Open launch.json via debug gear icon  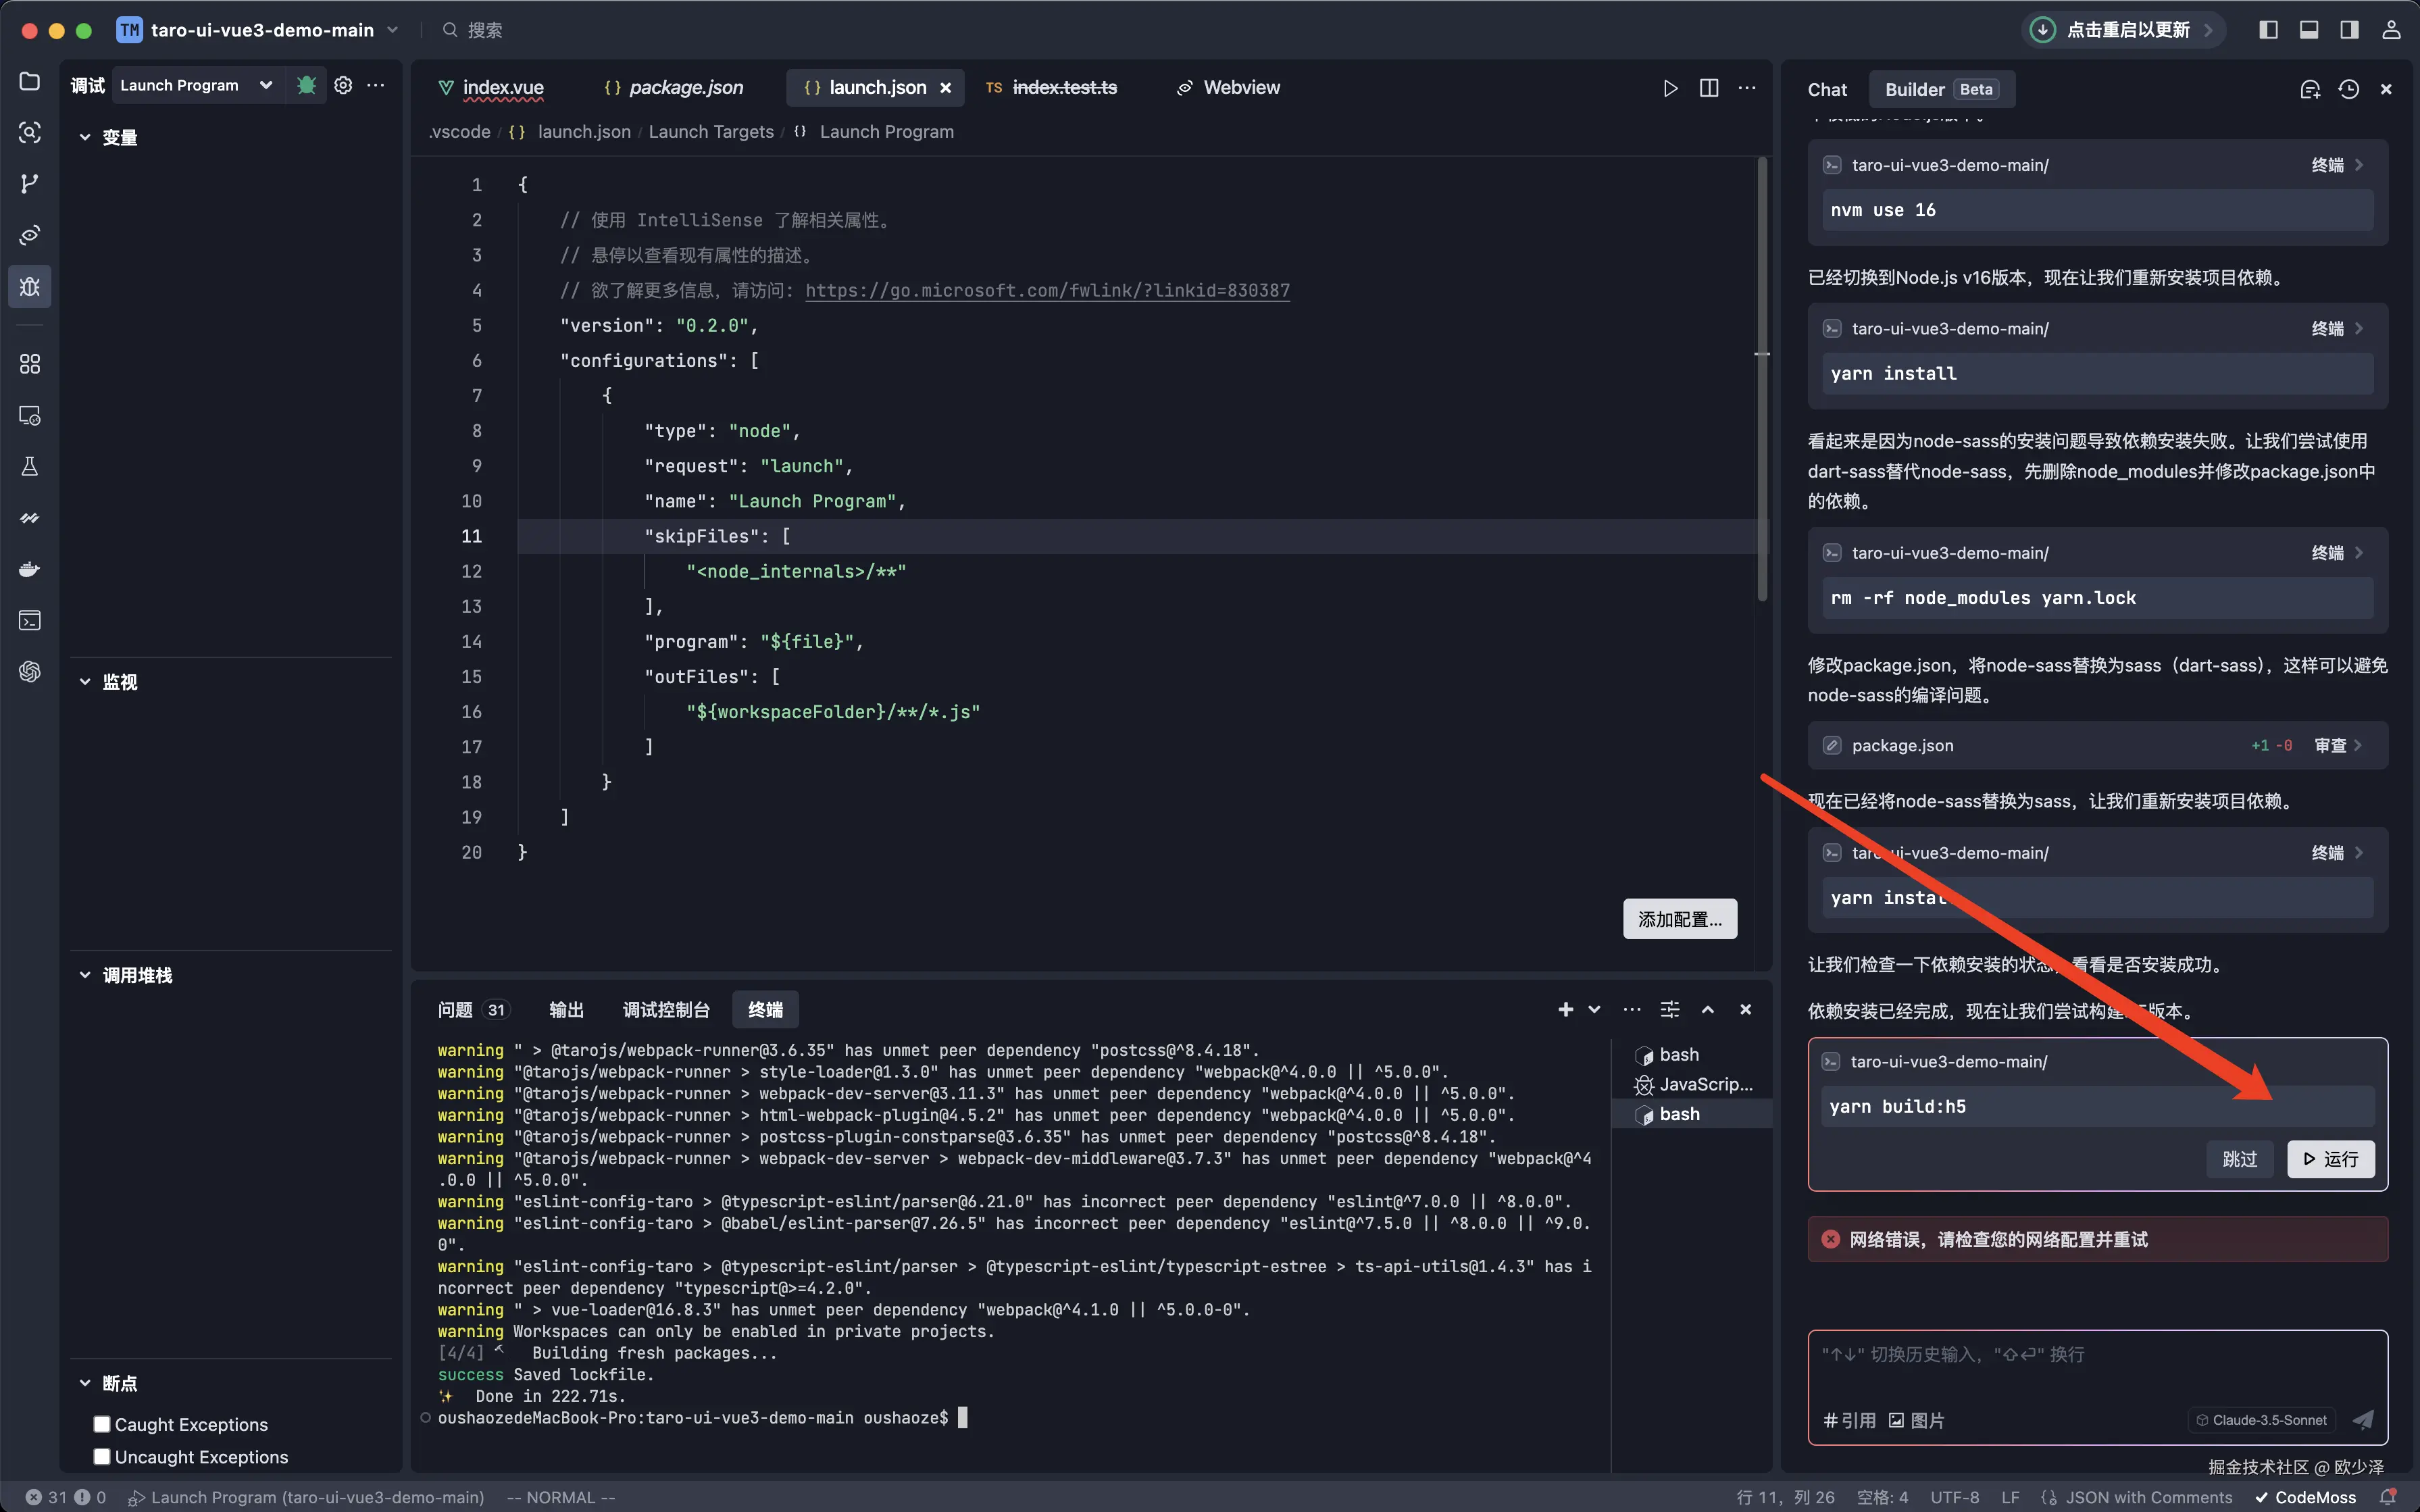pyautogui.click(x=343, y=85)
